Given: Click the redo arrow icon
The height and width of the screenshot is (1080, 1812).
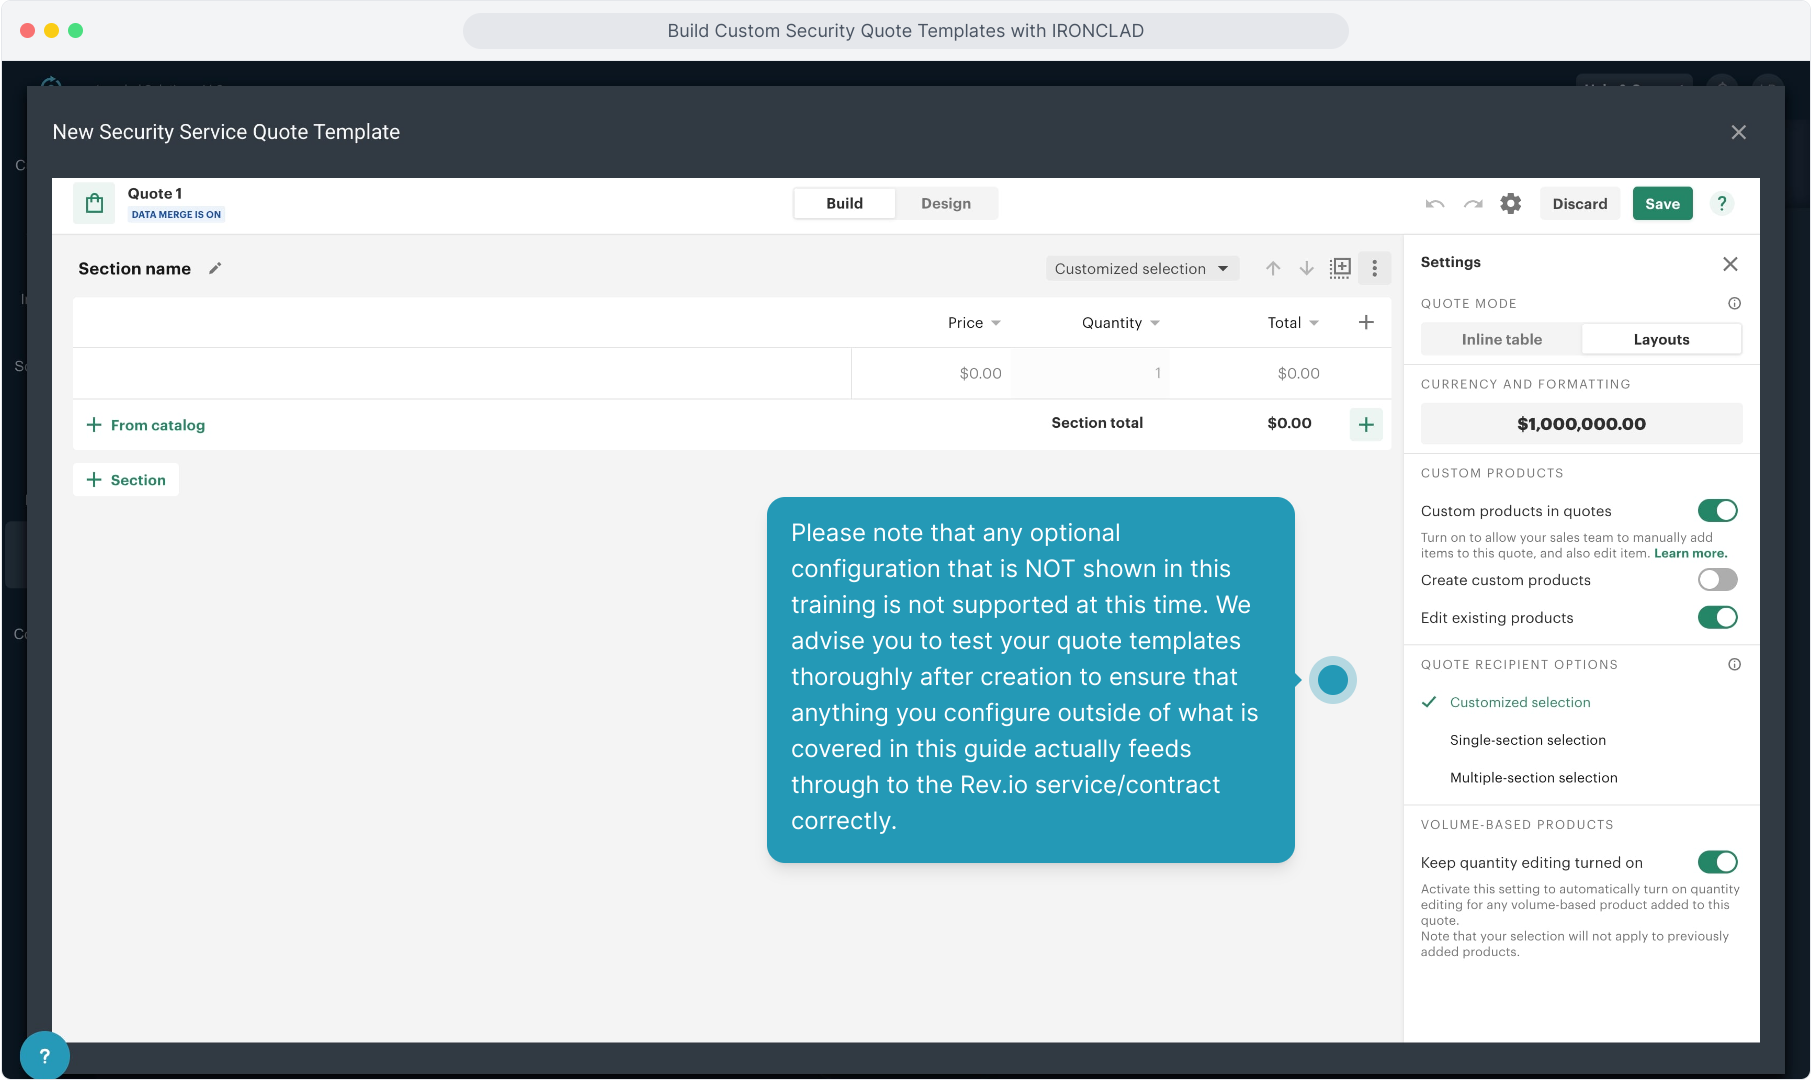Looking at the screenshot, I should tap(1473, 204).
